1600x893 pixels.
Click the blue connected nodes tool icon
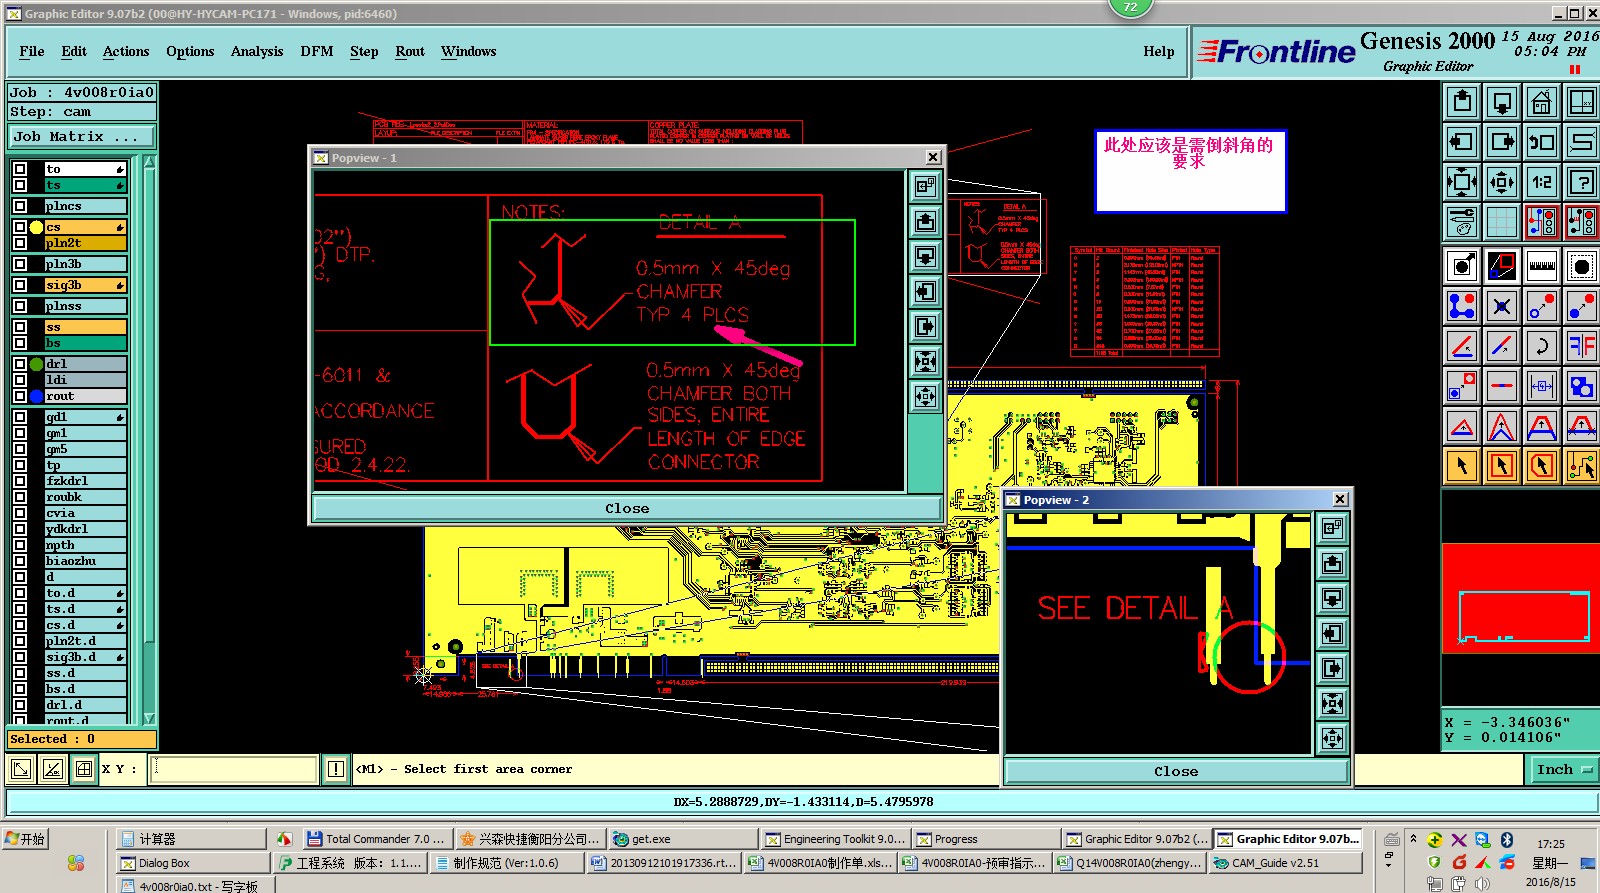1462,306
